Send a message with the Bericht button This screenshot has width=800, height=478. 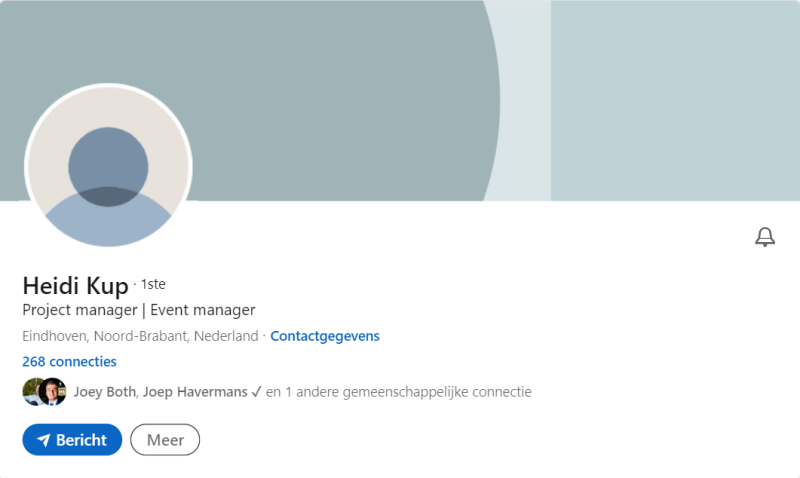(x=72, y=440)
